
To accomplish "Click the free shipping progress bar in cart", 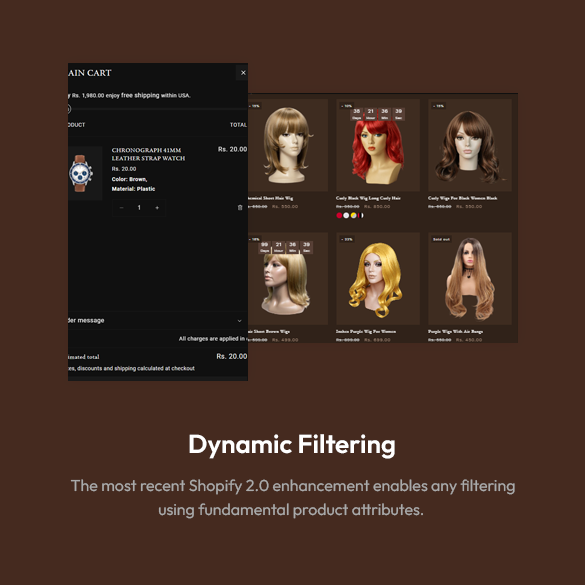I will pyautogui.click(x=157, y=109).
